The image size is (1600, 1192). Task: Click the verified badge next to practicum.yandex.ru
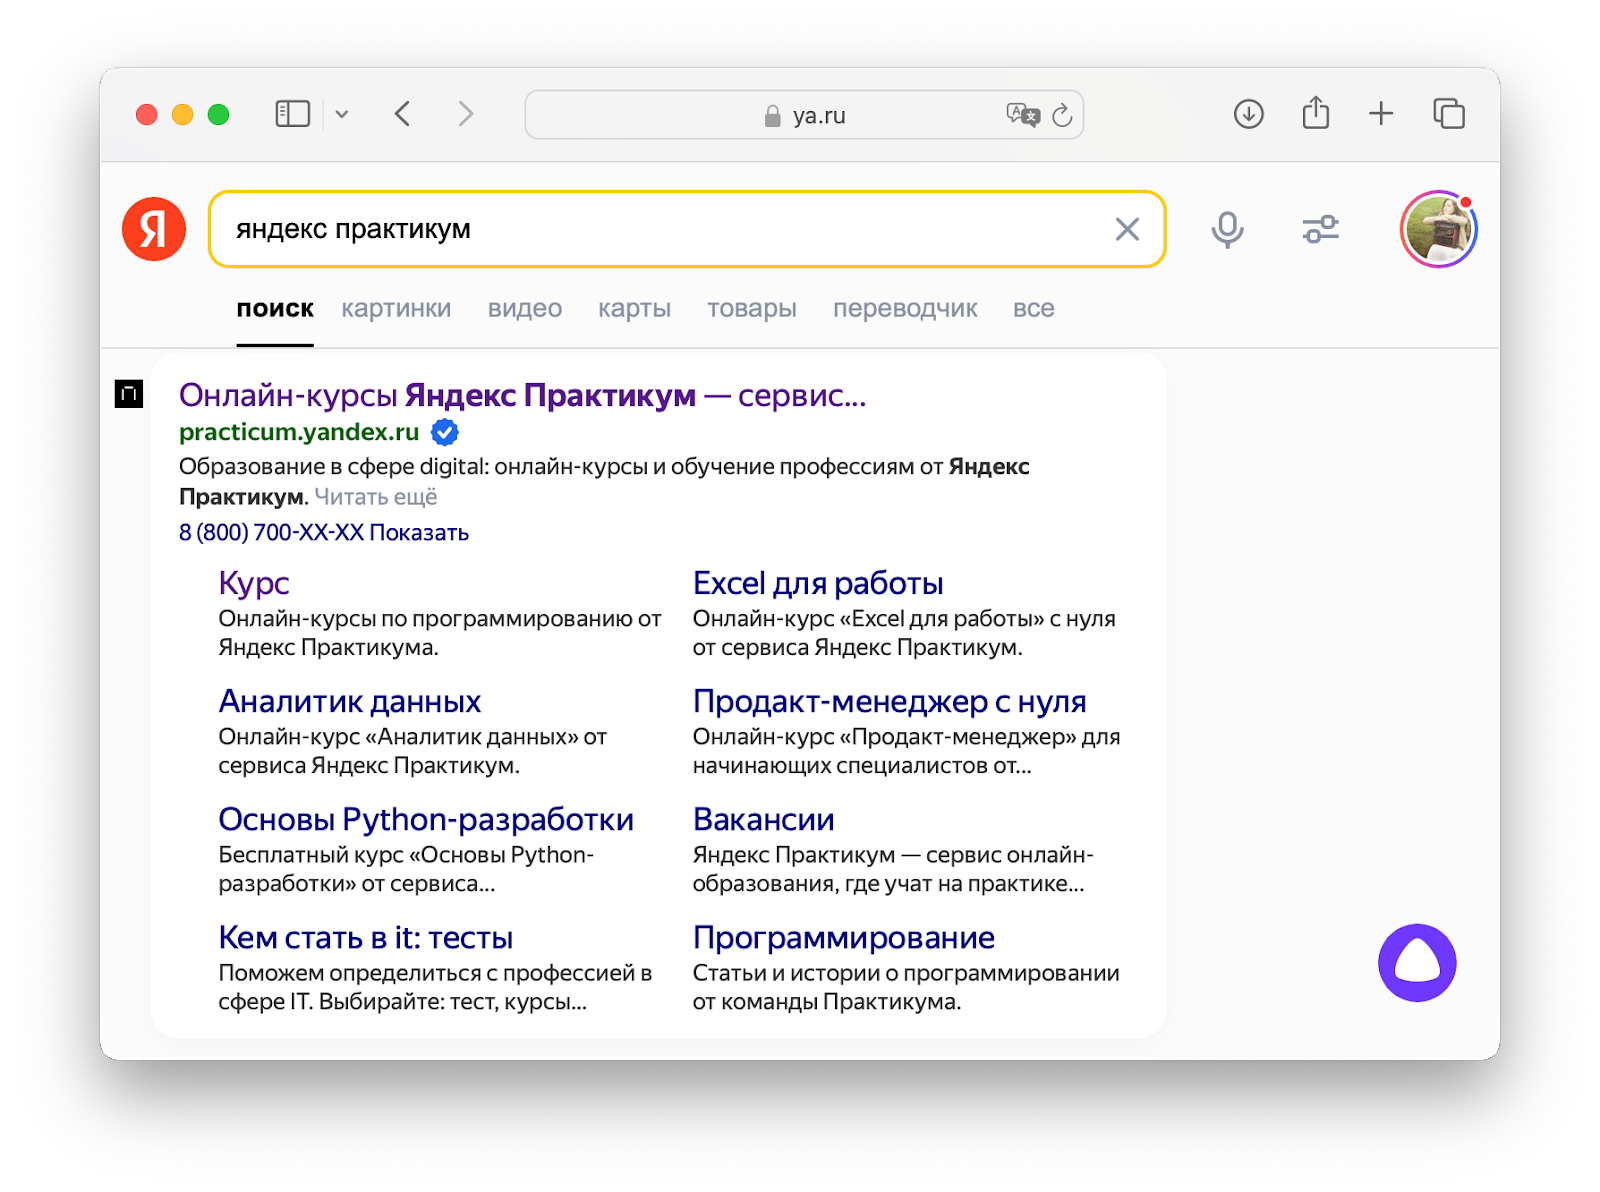[x=444, y=432]
